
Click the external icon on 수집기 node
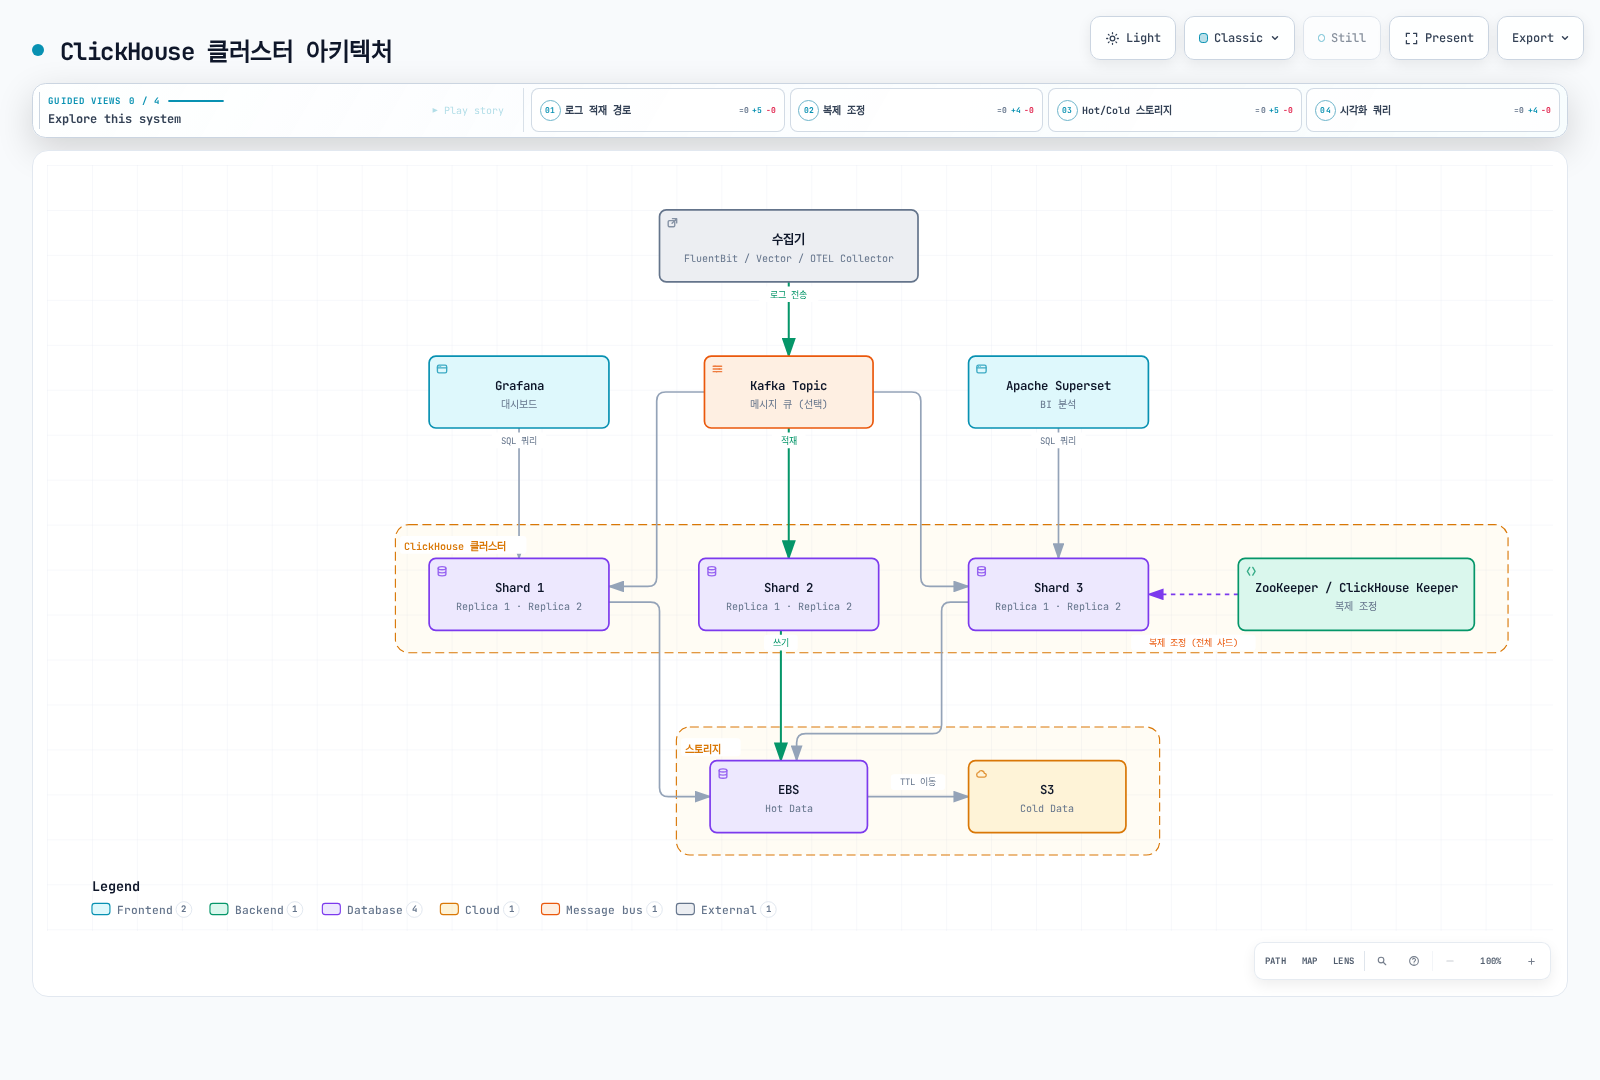tap(672, 223)
